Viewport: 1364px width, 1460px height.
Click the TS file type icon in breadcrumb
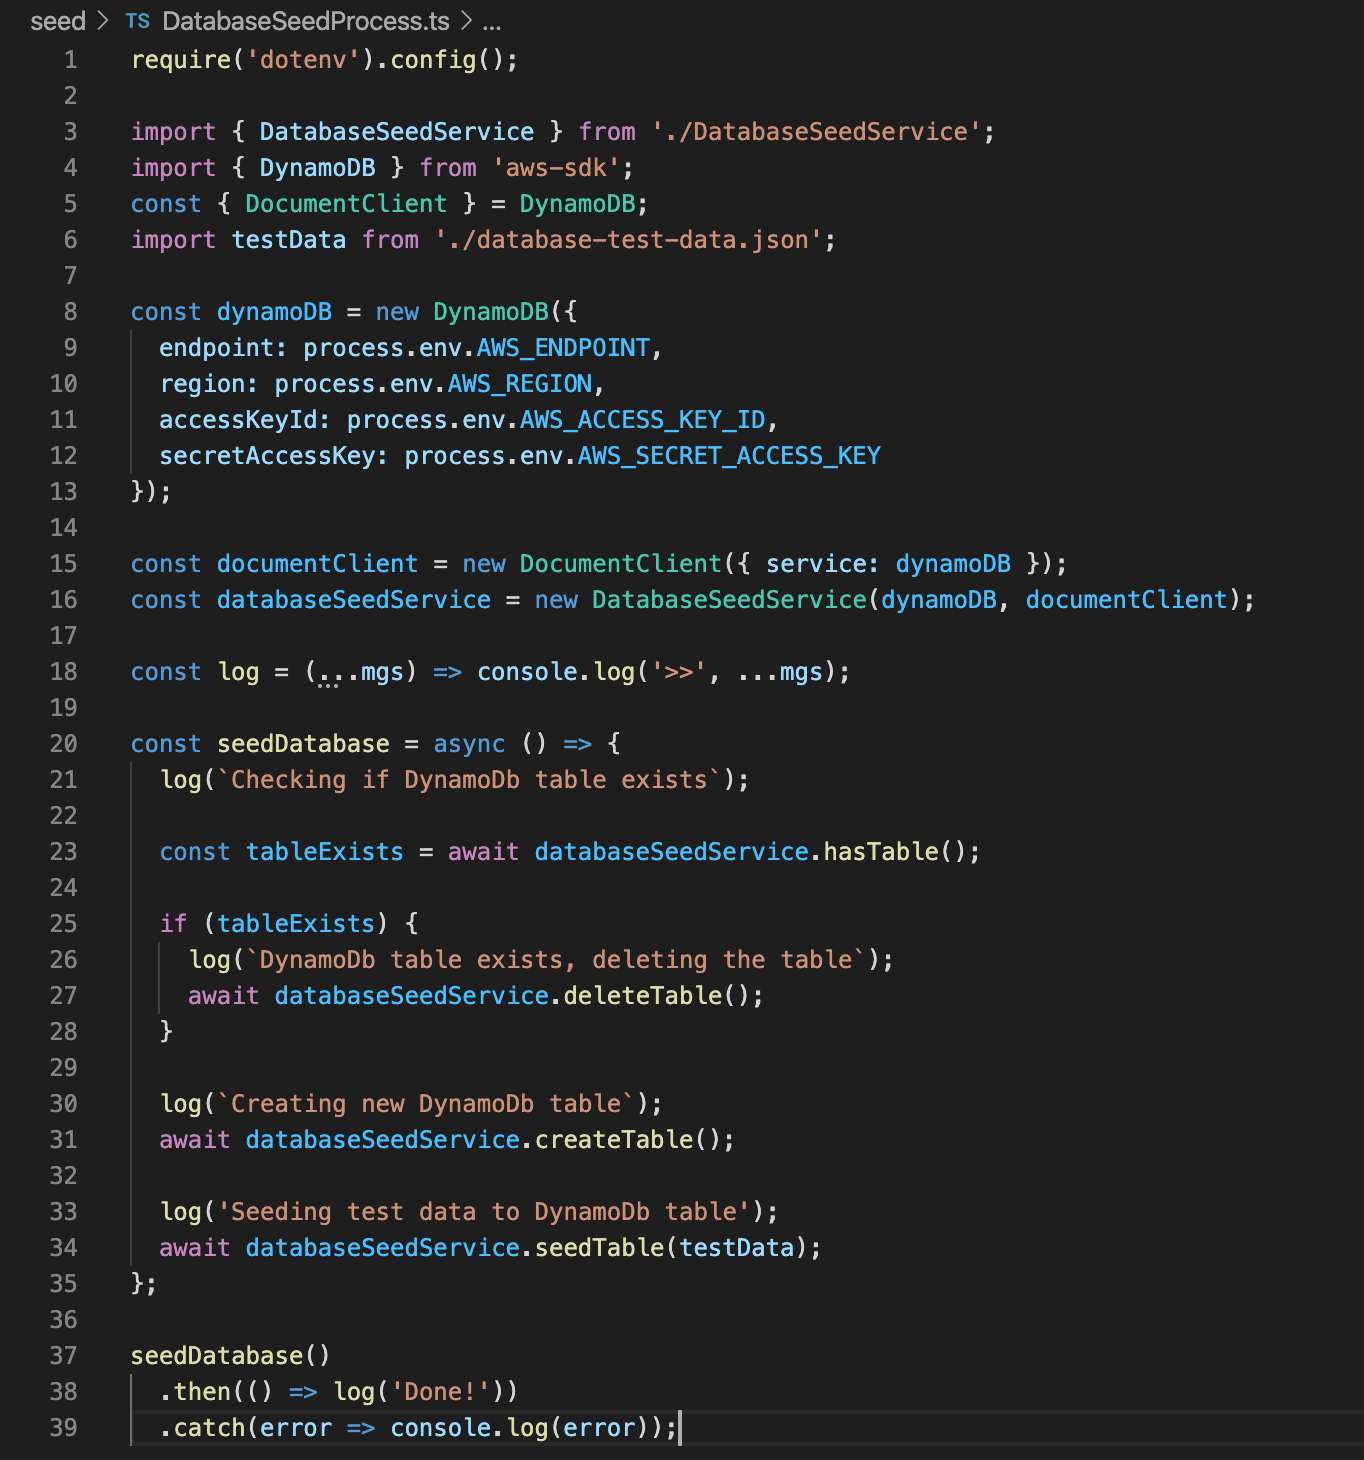[x=138, y=21]
